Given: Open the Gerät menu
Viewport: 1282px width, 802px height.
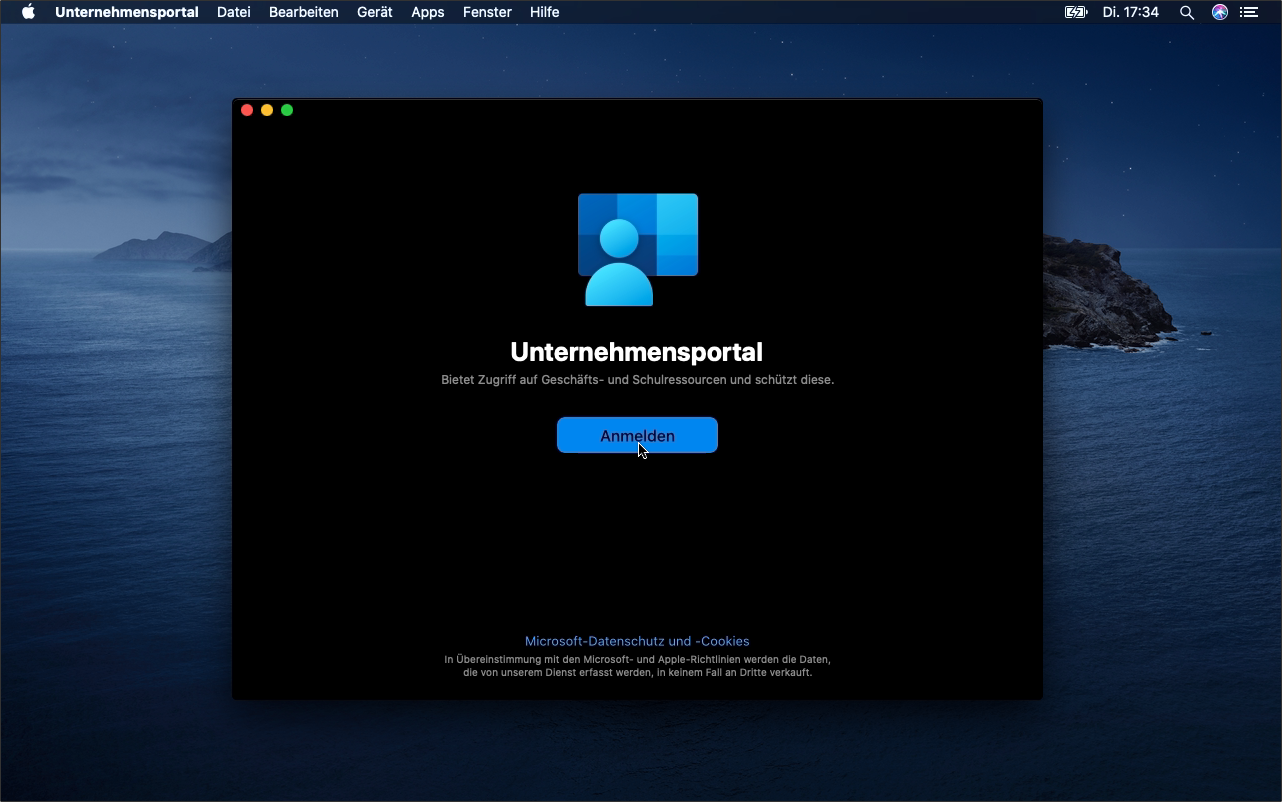Looking at the screenshot, I should [374, 12].
